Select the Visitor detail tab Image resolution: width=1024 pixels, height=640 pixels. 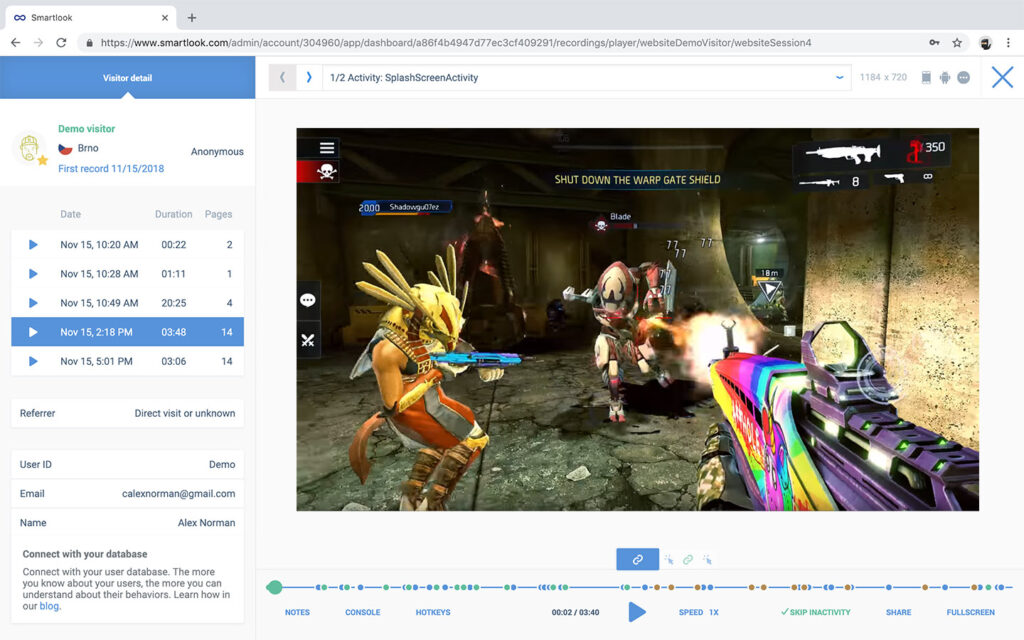[127, 78]
